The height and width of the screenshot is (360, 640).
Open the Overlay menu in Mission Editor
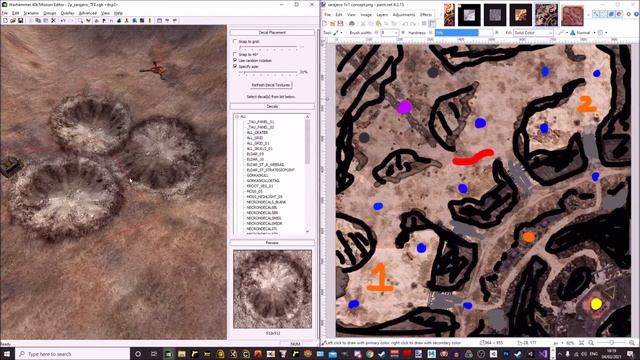[x=68, y=13]
